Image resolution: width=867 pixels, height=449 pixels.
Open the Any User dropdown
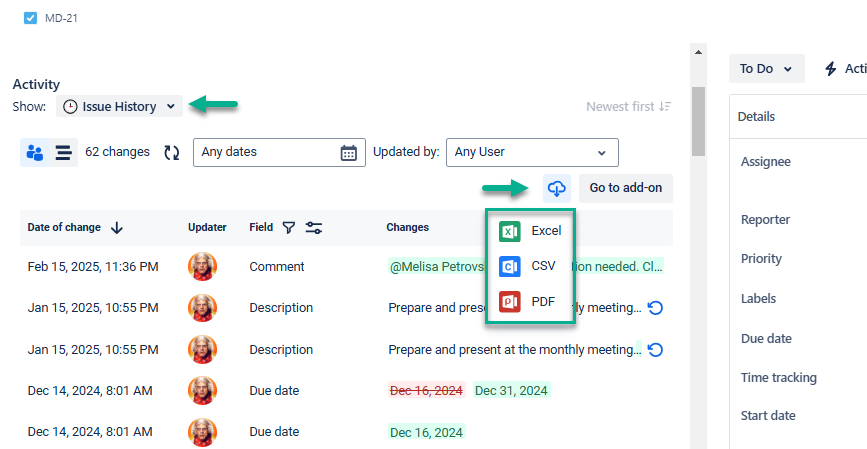[x=532, y=152]
